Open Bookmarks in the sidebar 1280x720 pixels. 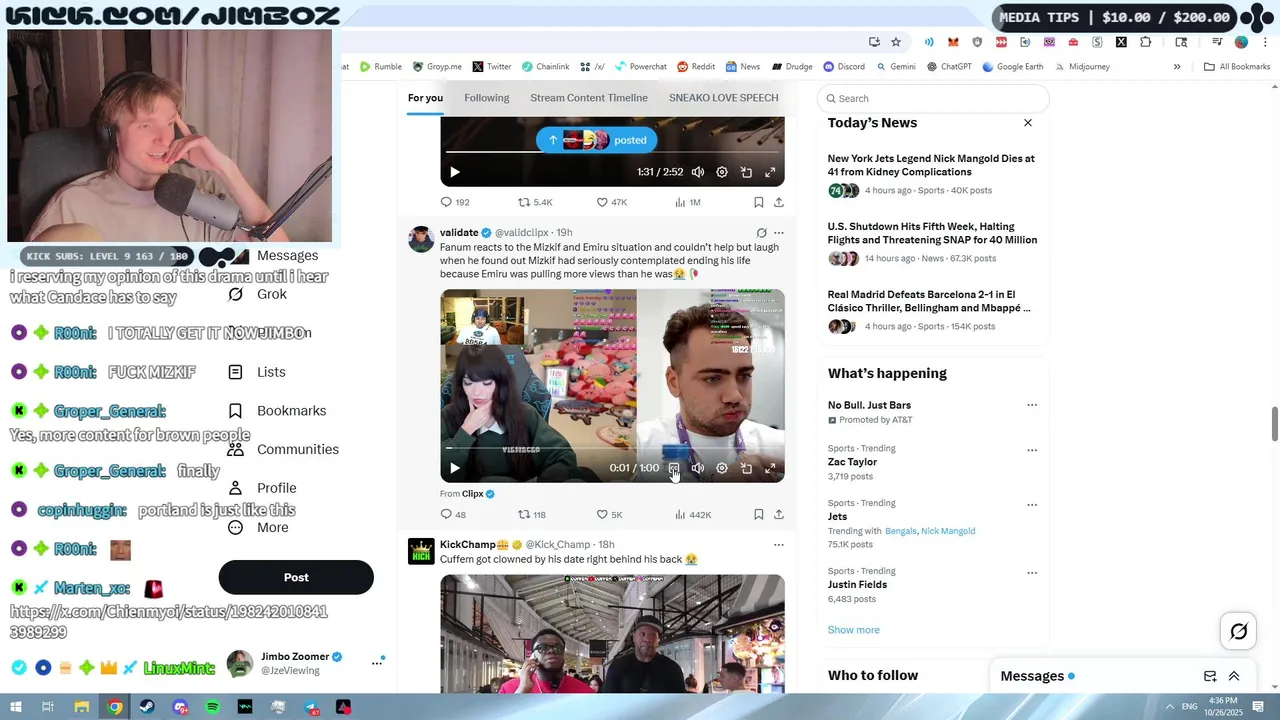click(277, 411)
